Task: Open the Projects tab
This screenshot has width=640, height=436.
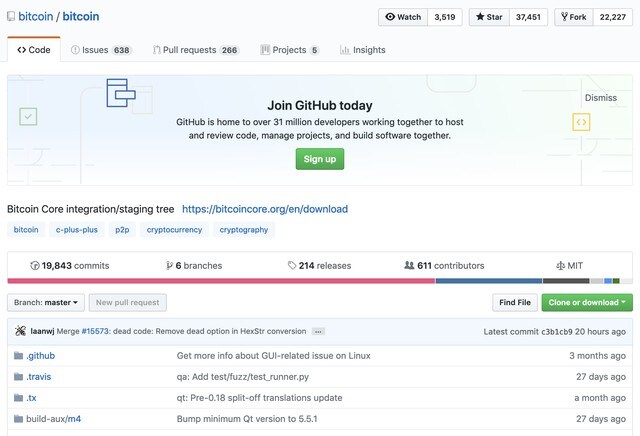Action: pos(289,50)
